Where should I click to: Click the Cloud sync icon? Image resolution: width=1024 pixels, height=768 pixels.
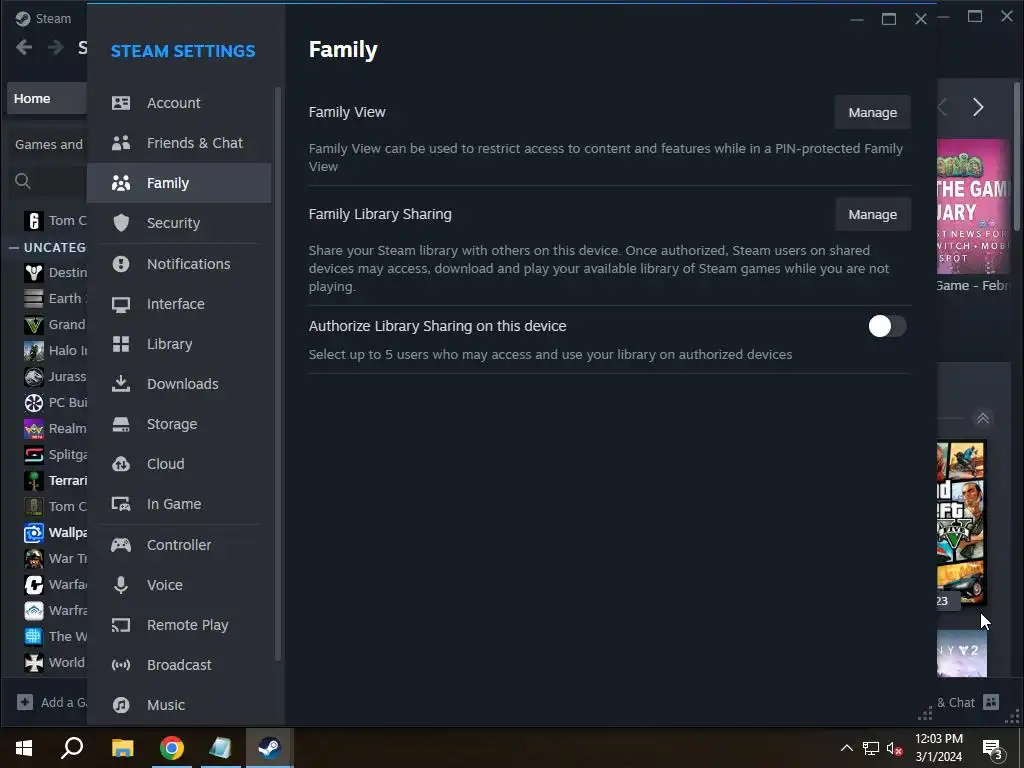(121, 464)
